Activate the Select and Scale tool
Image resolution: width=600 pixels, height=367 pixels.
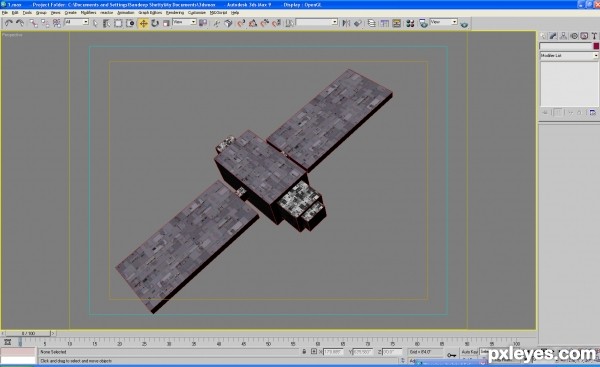point(166,23)
